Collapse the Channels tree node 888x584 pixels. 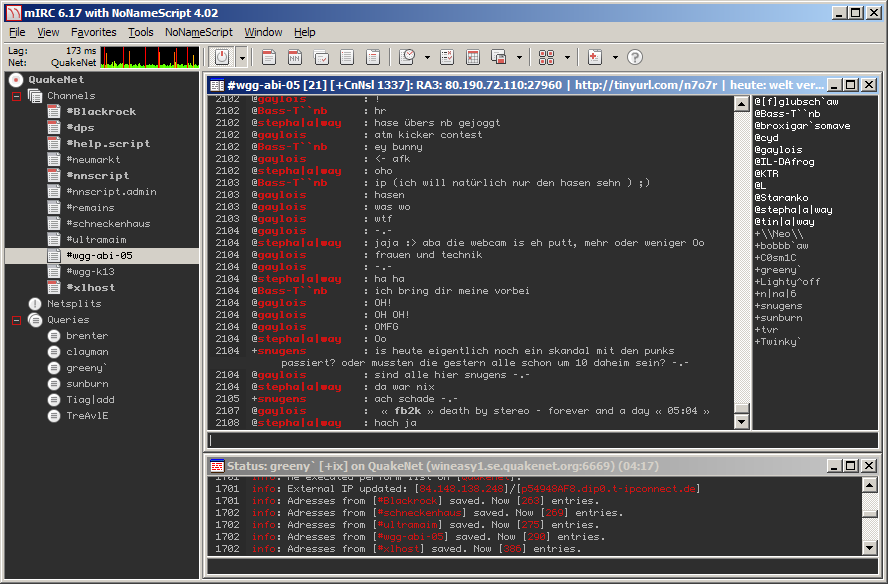pyautogui.click(x=16, y=96)
